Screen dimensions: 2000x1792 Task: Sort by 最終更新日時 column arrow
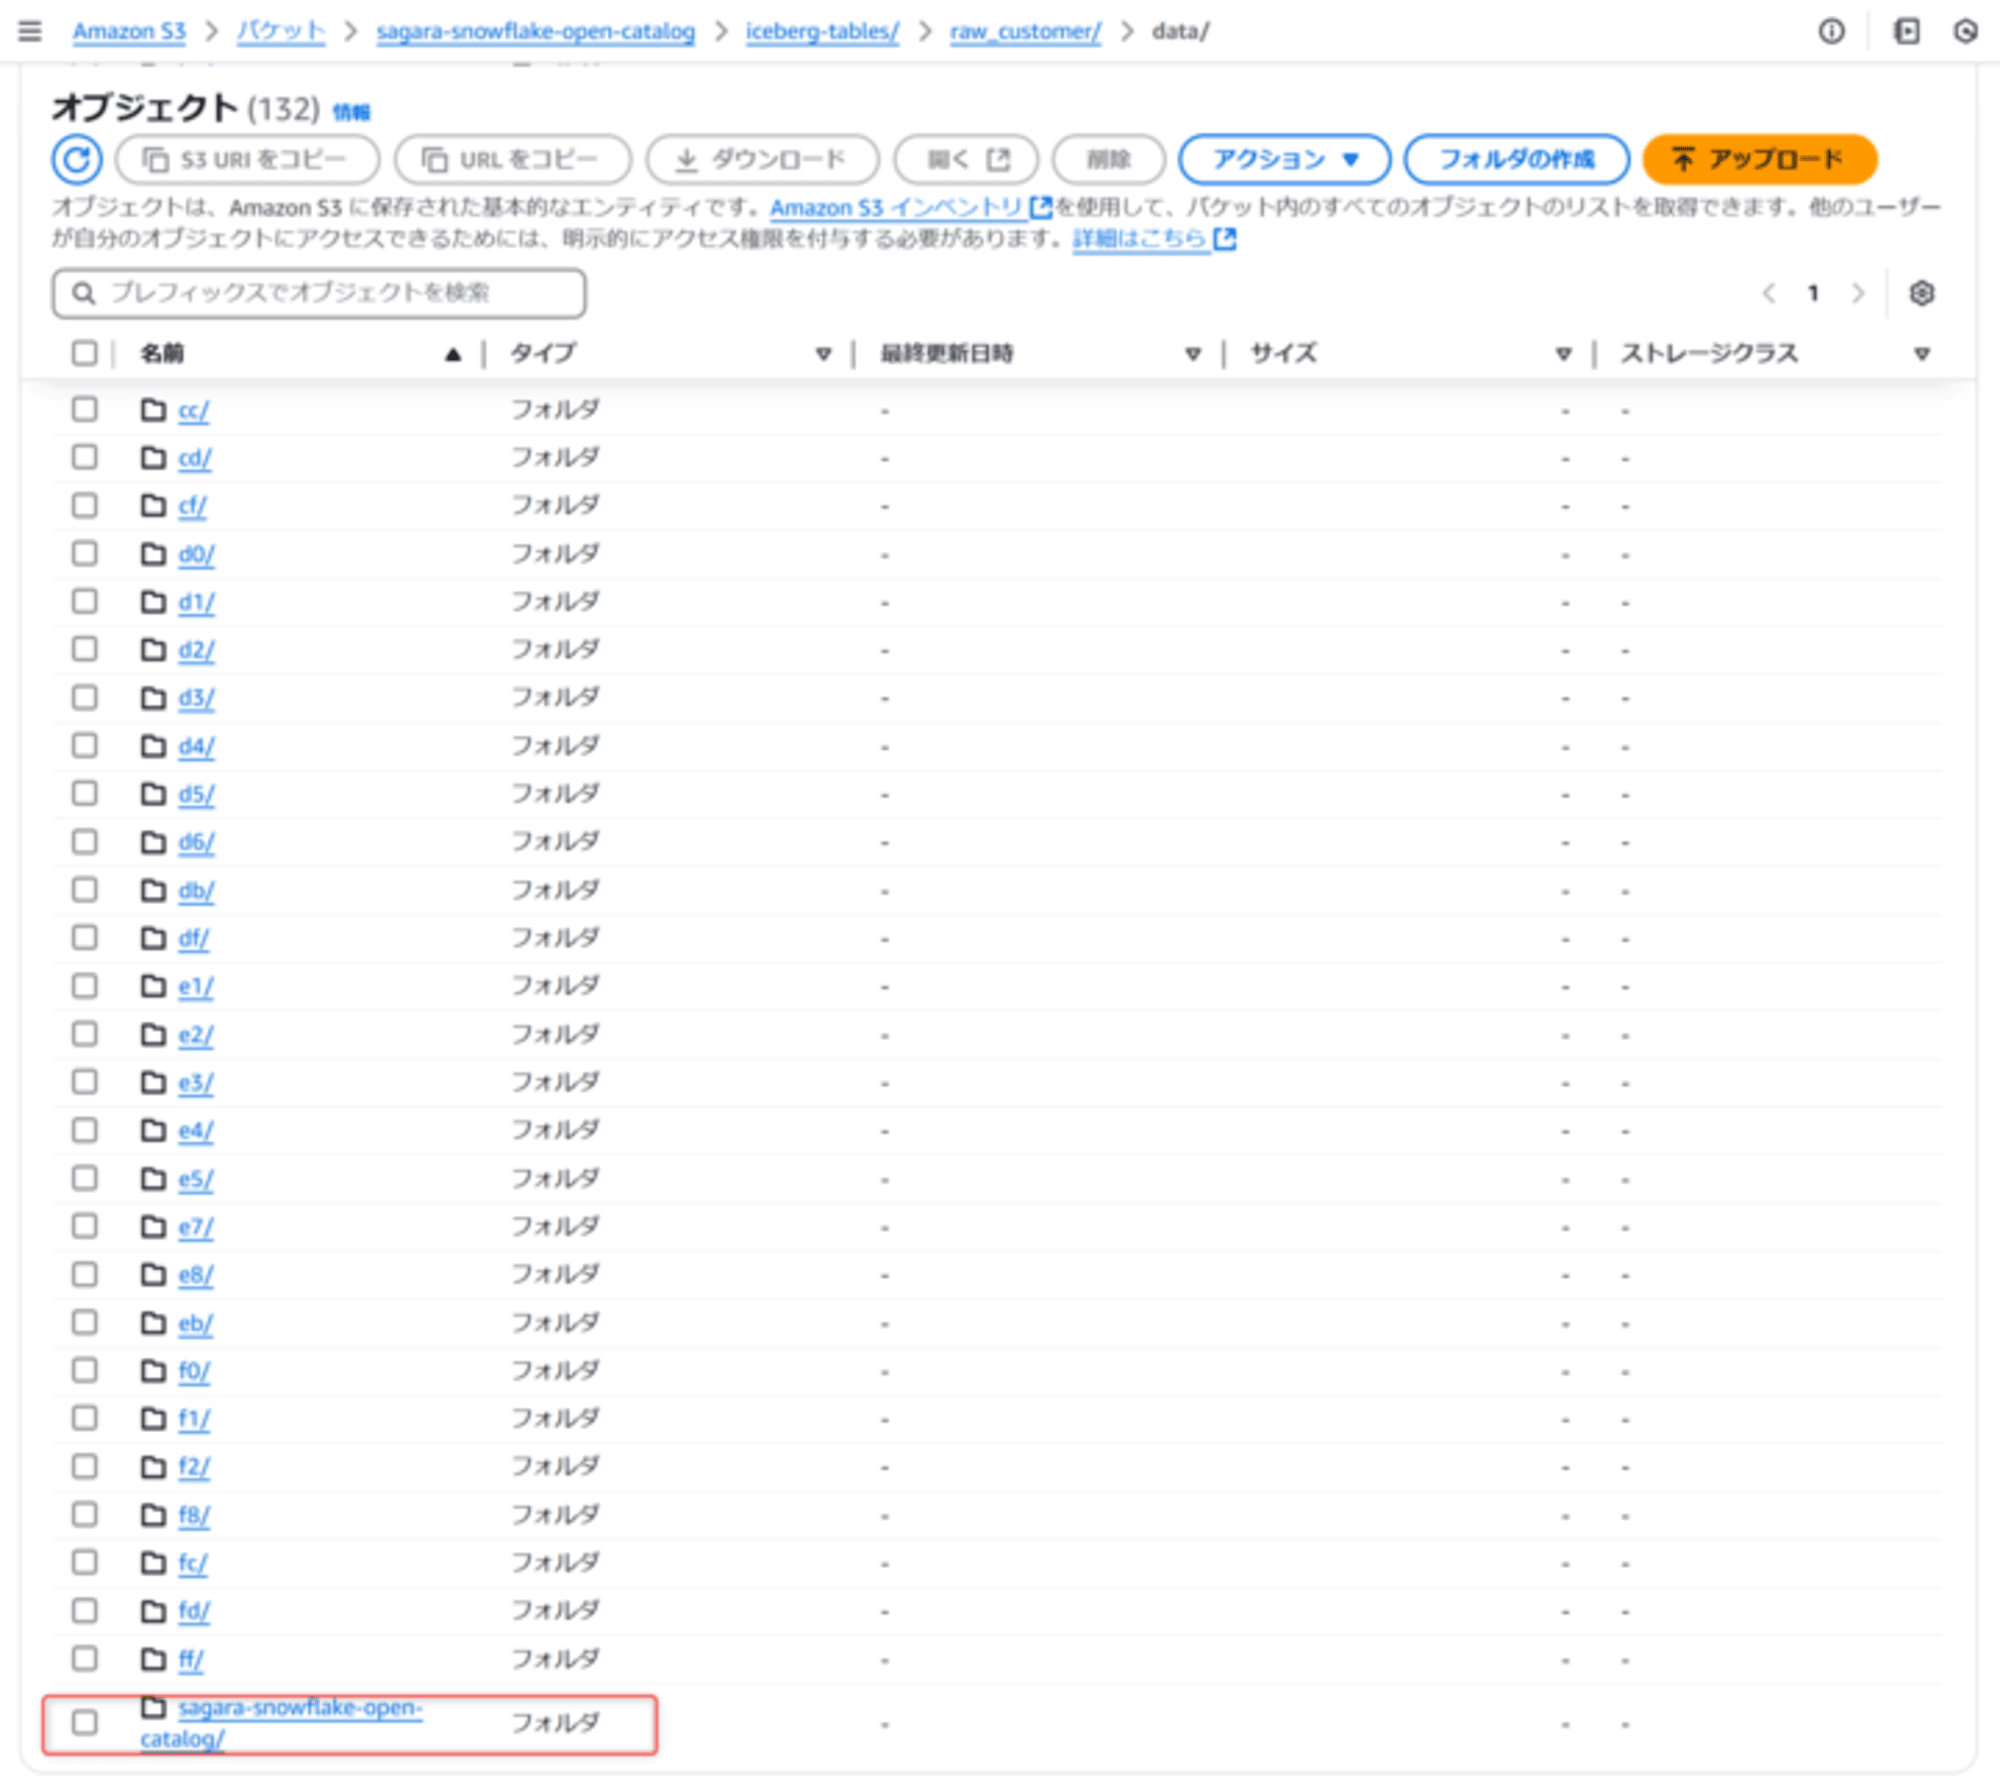pos(1192,353)
